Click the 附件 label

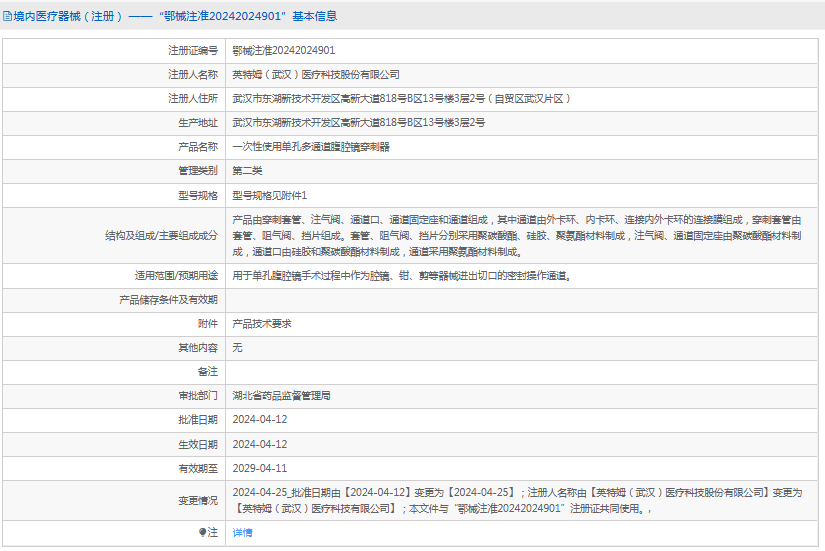click(208, 324)
